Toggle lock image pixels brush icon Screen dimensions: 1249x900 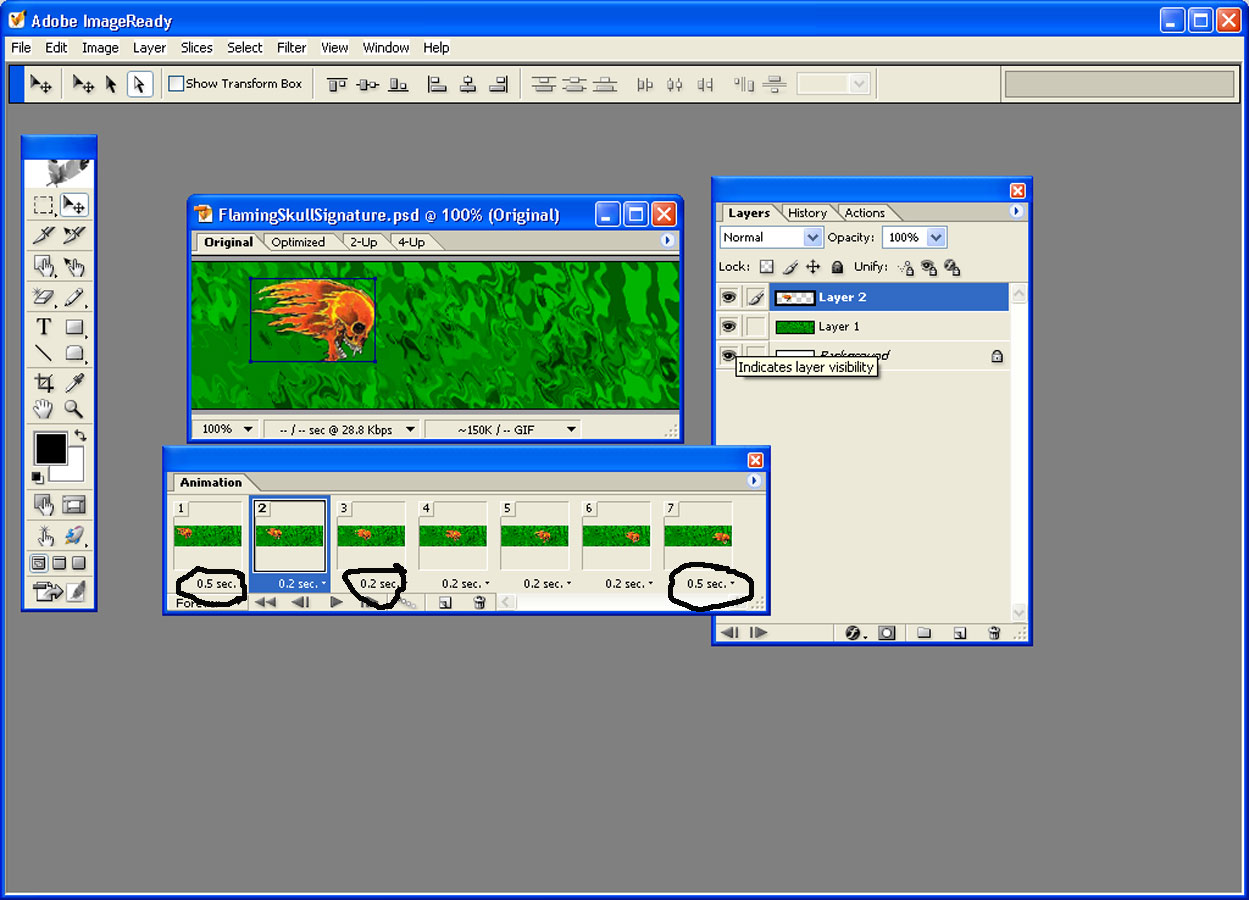(790, 267)
